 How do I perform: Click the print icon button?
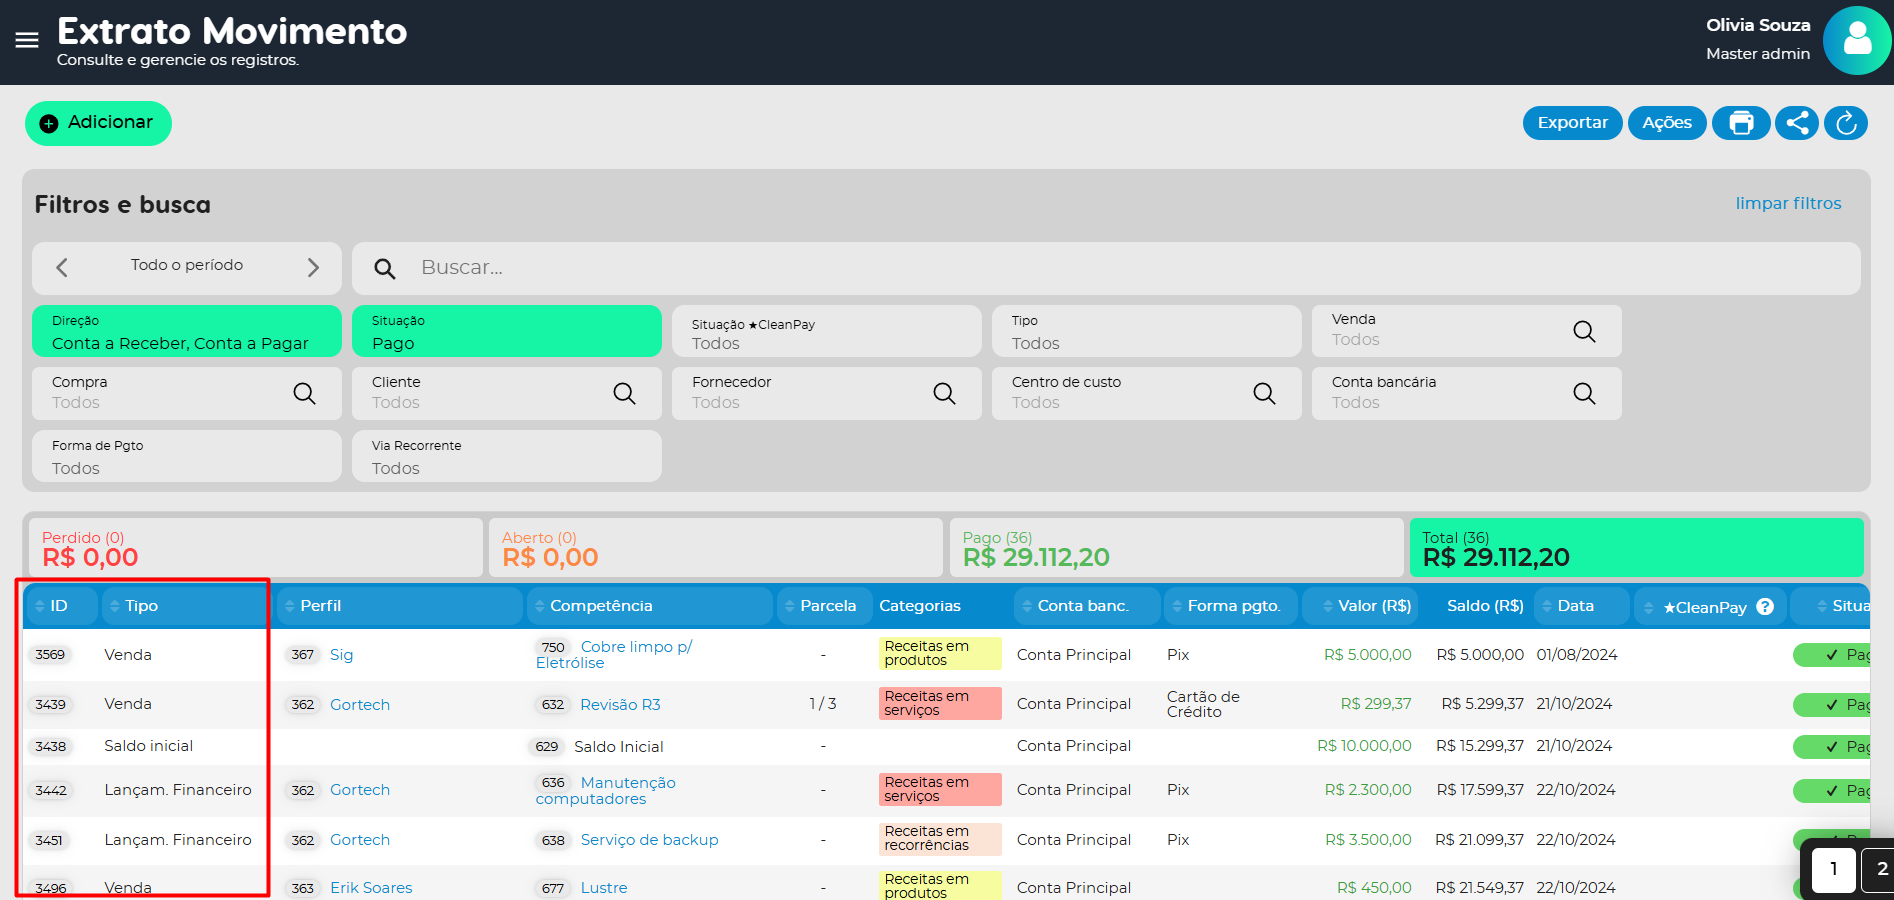1741,123
